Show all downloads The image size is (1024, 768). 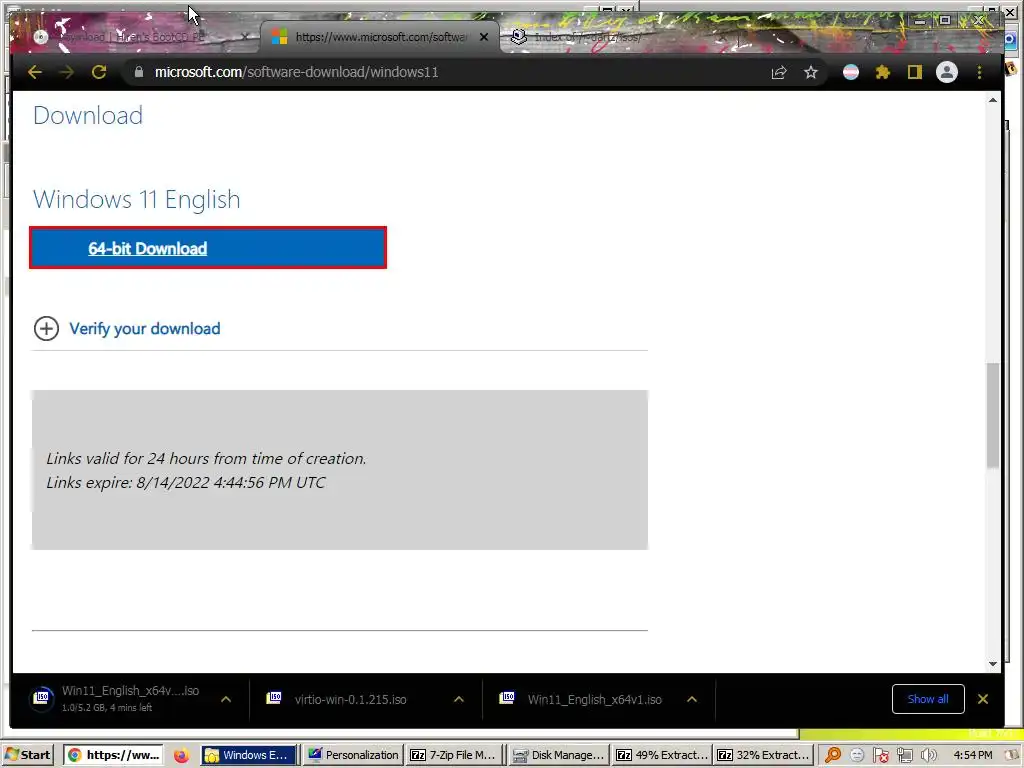[928, 699]
